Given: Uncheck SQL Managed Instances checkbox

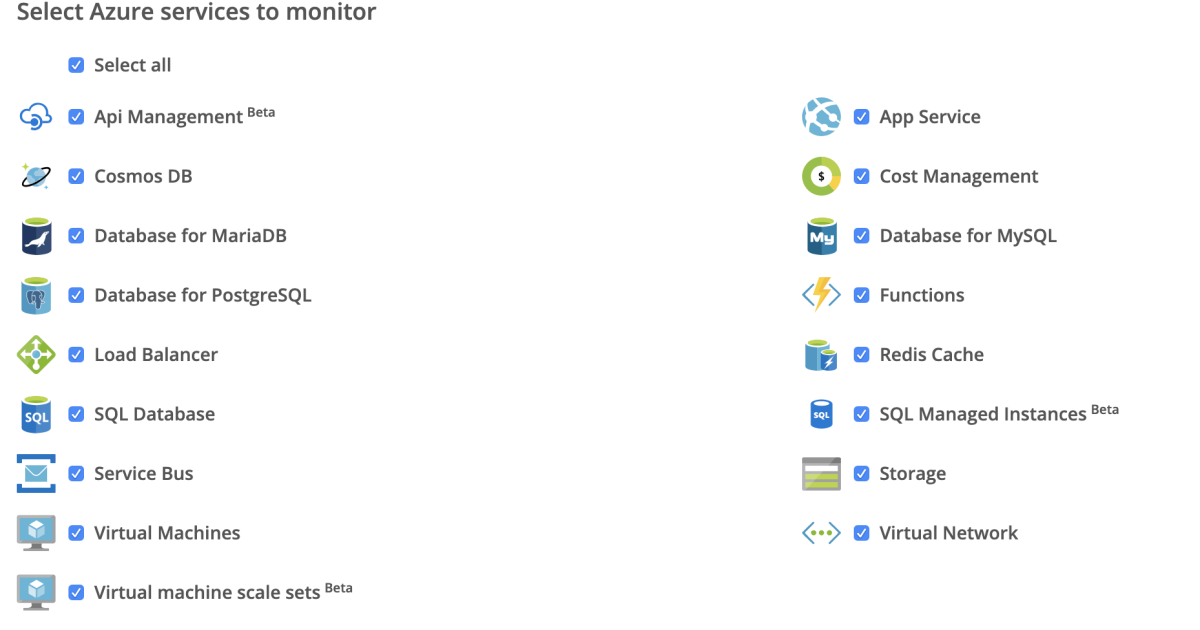Looking at the screenshot, I should click(861, 414).
